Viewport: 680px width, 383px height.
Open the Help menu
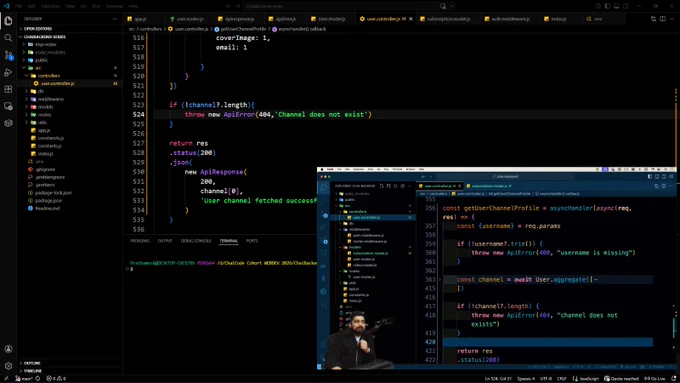133,6
